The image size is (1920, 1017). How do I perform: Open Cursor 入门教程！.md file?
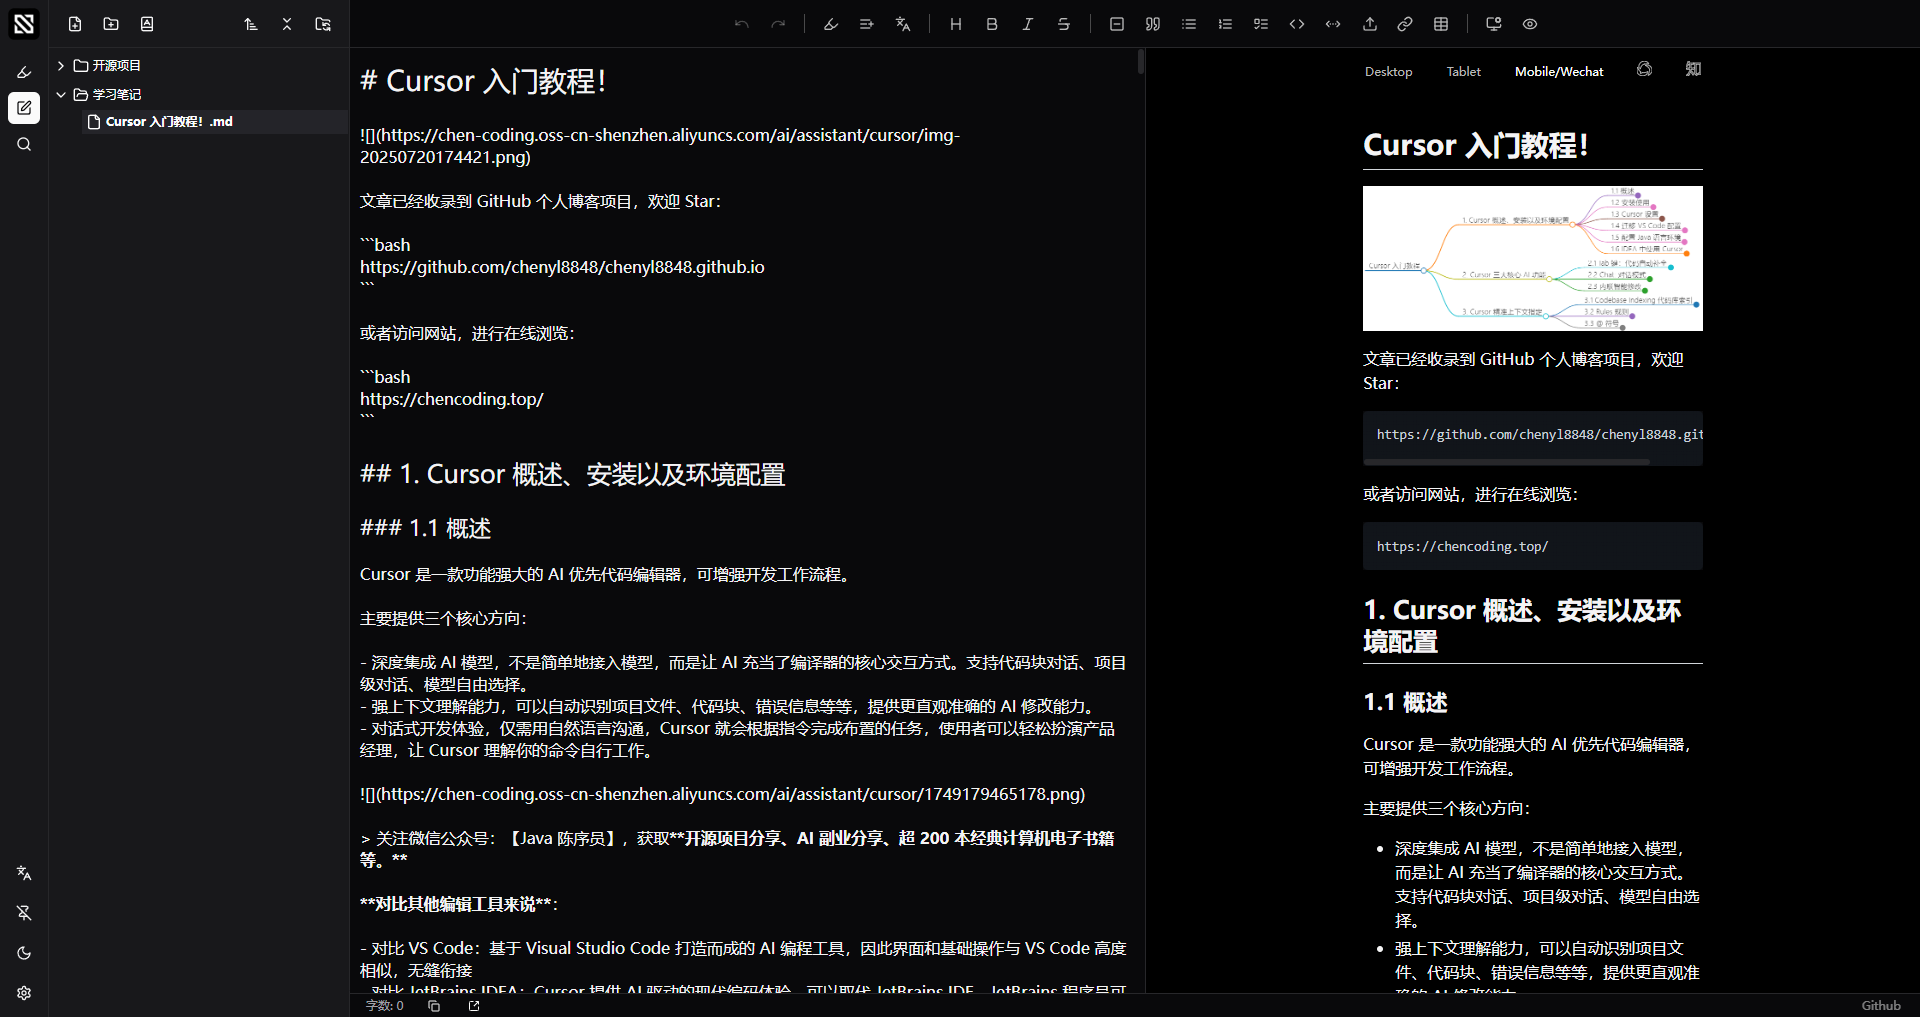pyautogui.click(x=169, y=122)
